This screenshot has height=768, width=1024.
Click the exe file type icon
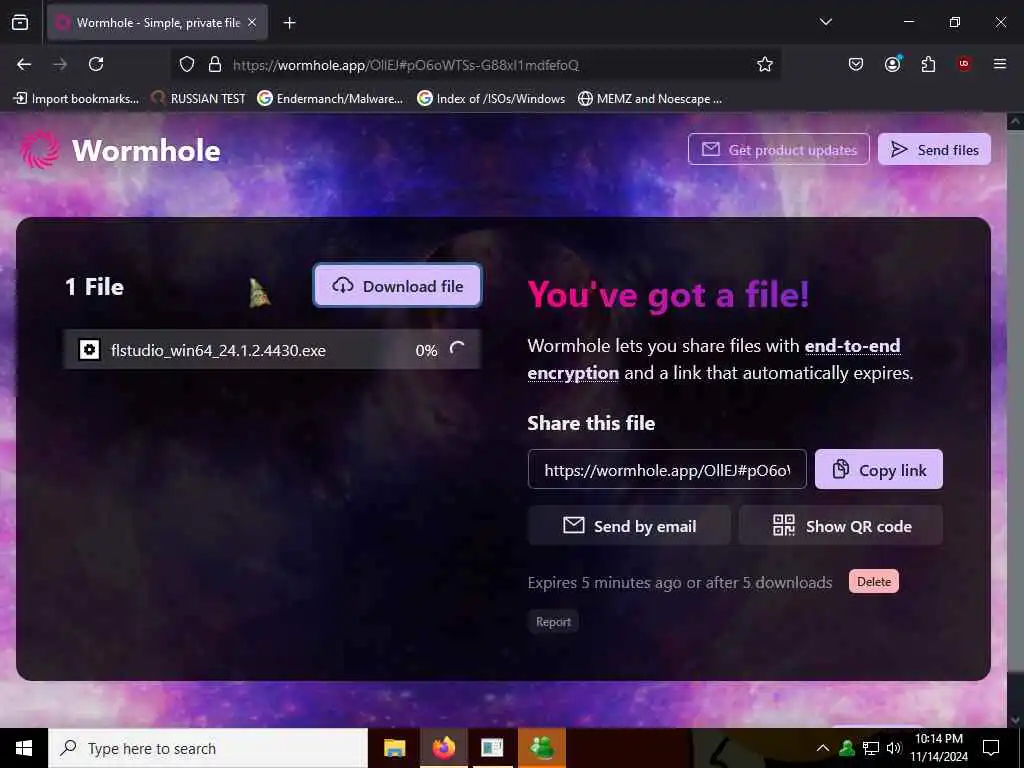[x=89, y=349]
